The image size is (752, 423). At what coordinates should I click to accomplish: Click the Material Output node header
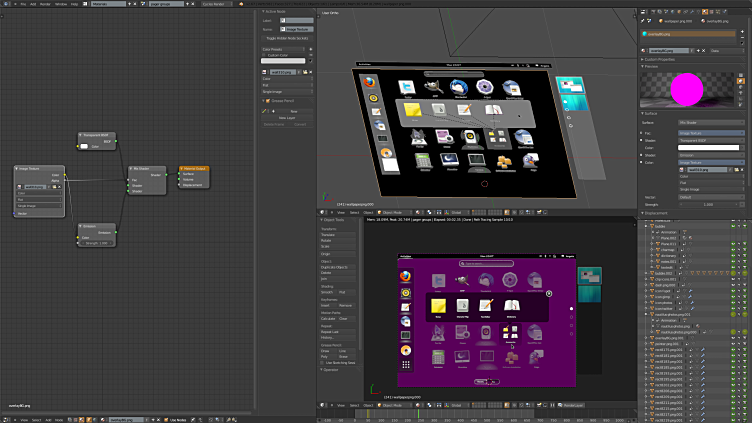click(194, 169)
